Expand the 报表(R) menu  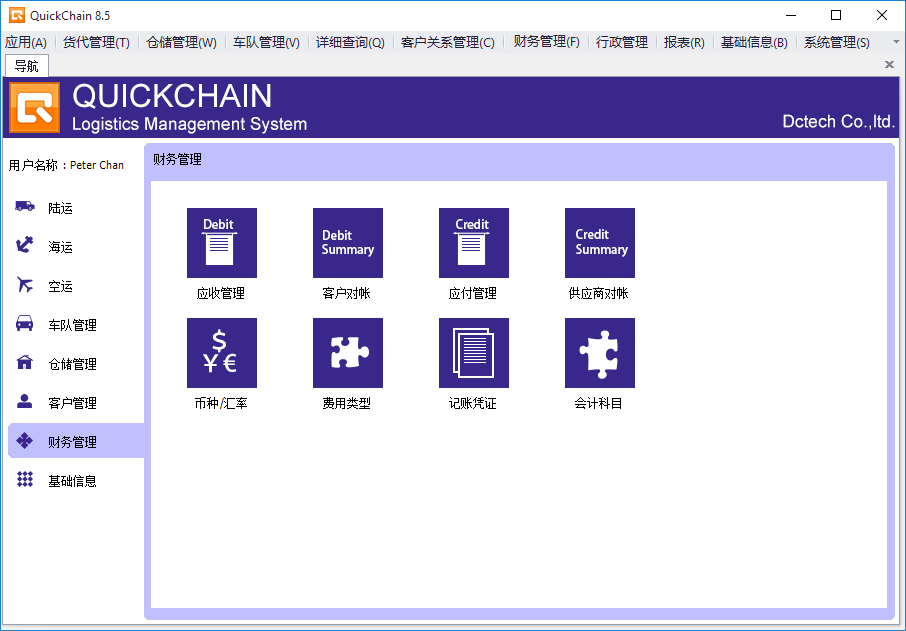tap(684, 42)
